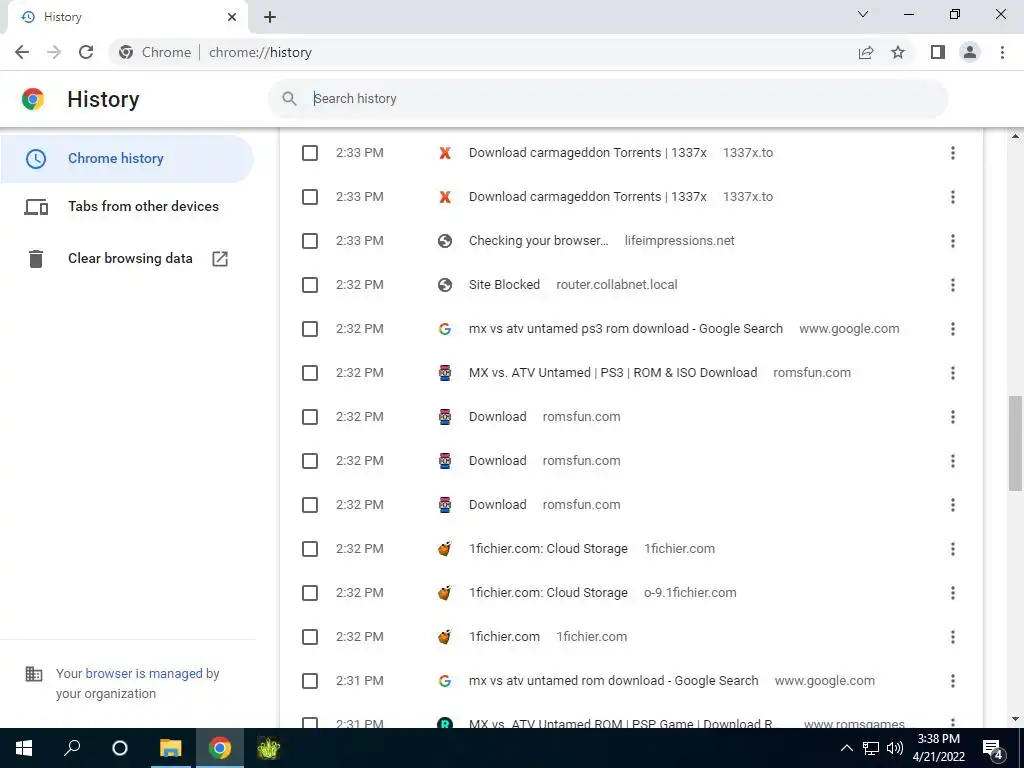Check the Checking your browser entry
The height and width of the screenshot is (768, 1024).
310,241
